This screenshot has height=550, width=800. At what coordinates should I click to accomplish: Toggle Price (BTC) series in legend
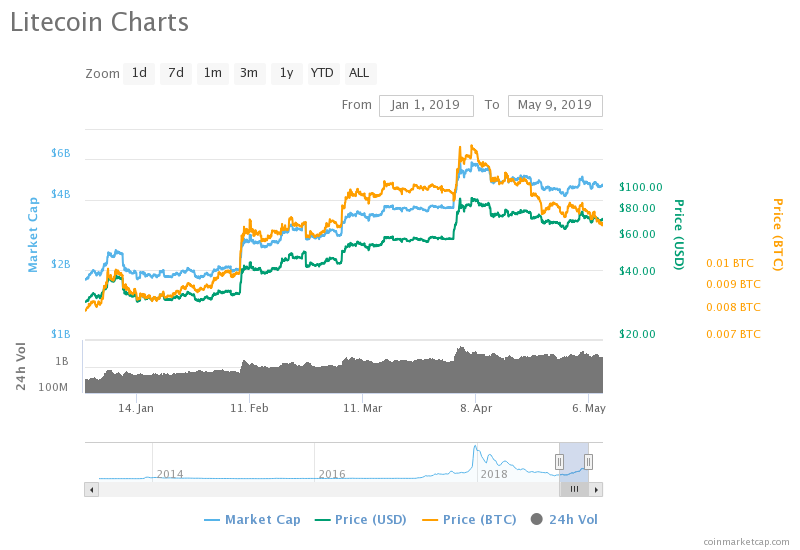469,520
